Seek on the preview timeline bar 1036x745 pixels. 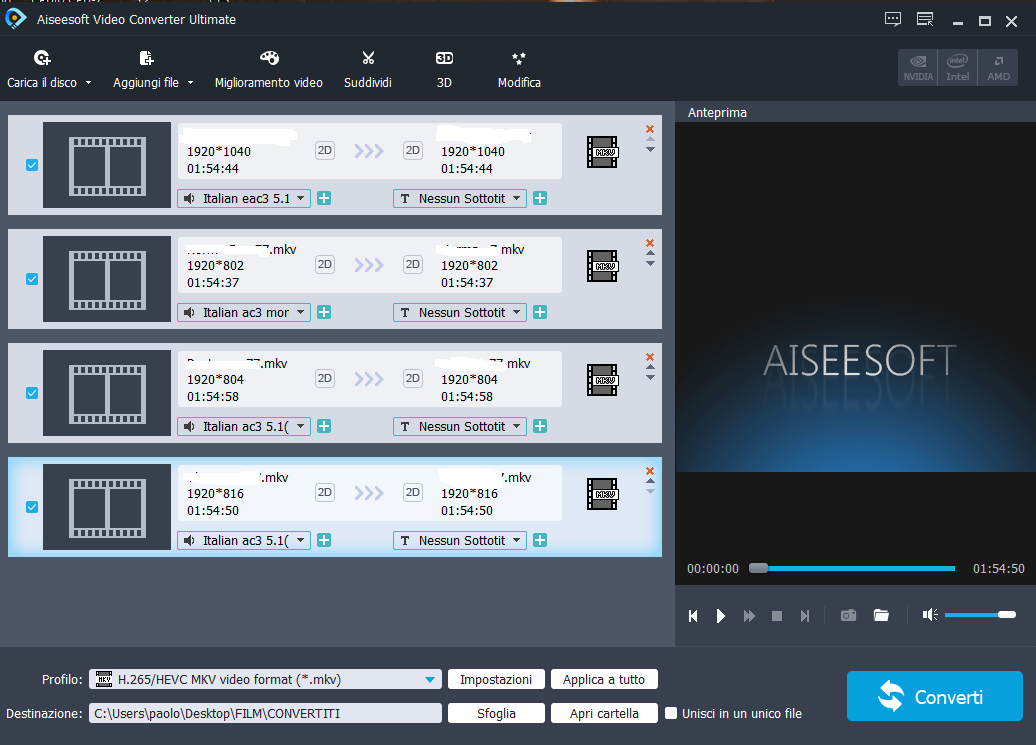coord(852,568)
